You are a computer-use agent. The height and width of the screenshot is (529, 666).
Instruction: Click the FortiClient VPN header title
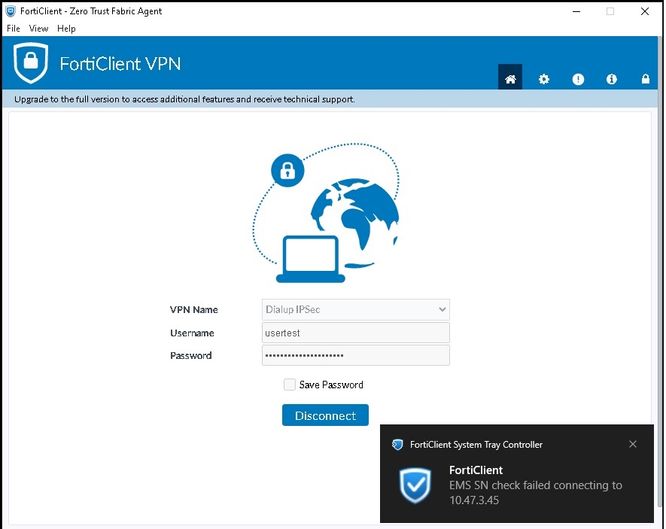click(120, 64)
